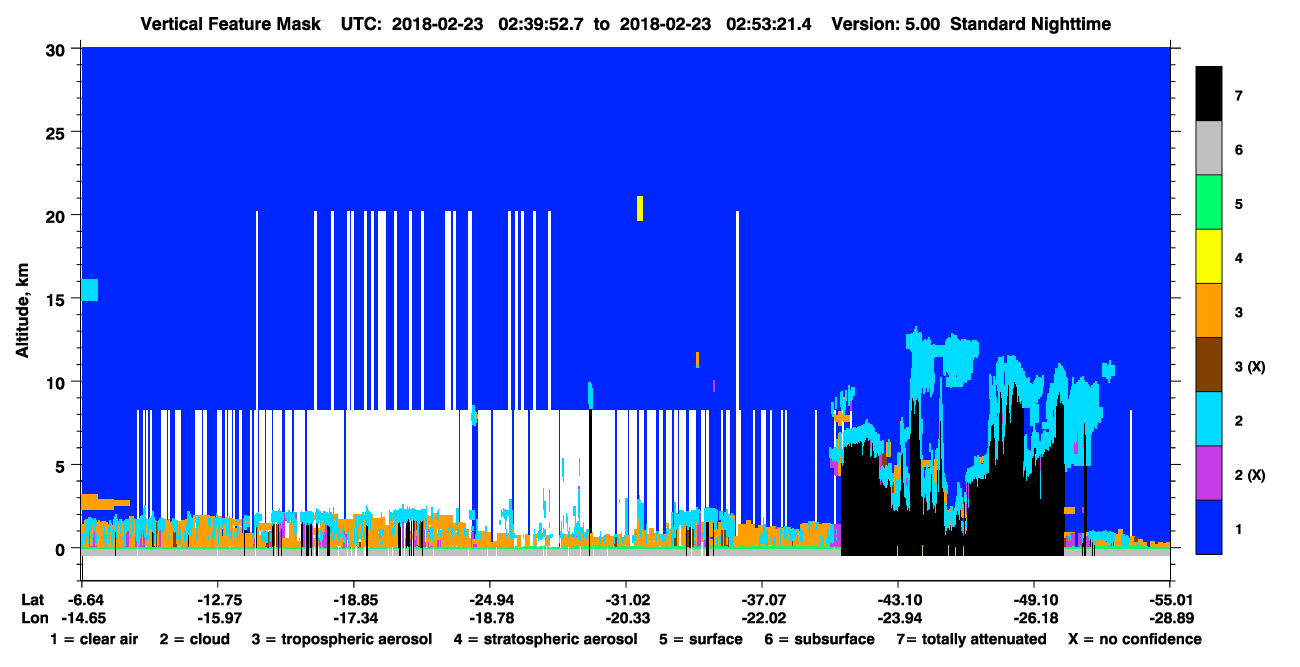
Task: Click the gray subsurface legend swatch
Action: click(x=1209, y=149)
